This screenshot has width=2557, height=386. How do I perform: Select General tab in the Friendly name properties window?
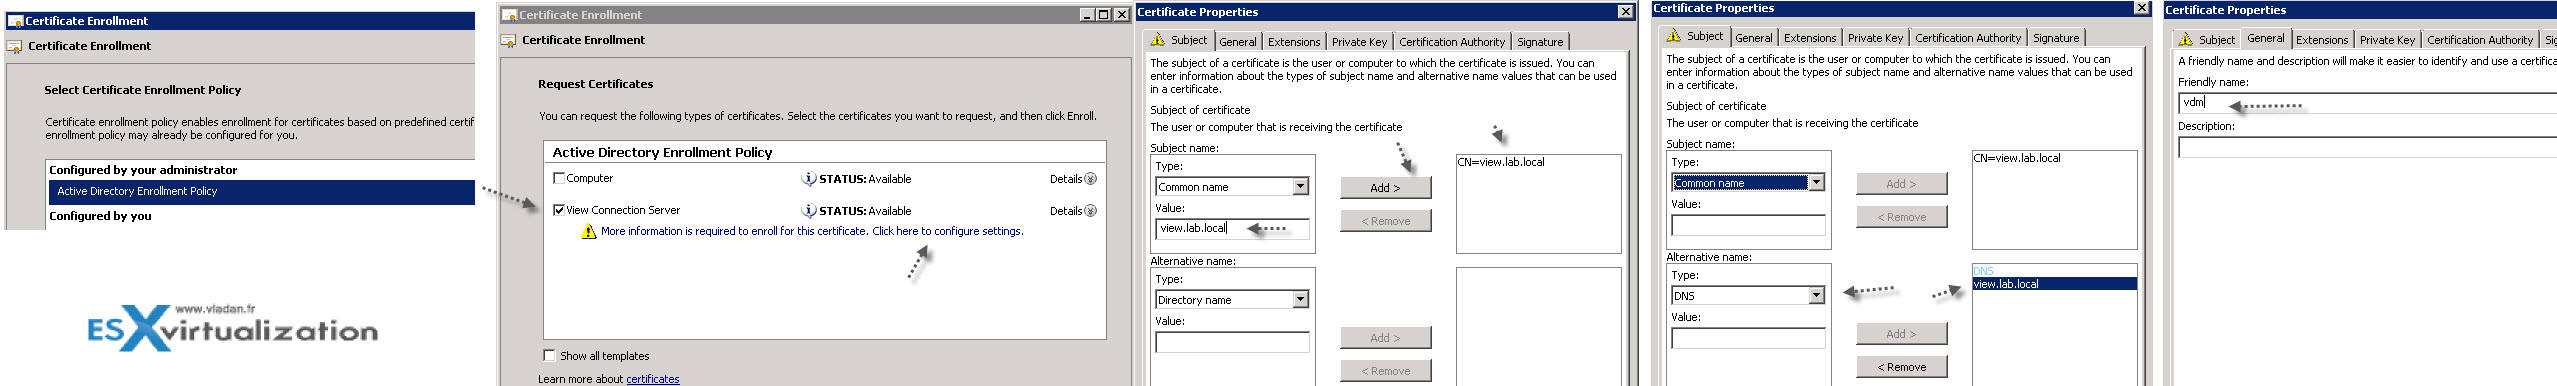pos(2265,38)
